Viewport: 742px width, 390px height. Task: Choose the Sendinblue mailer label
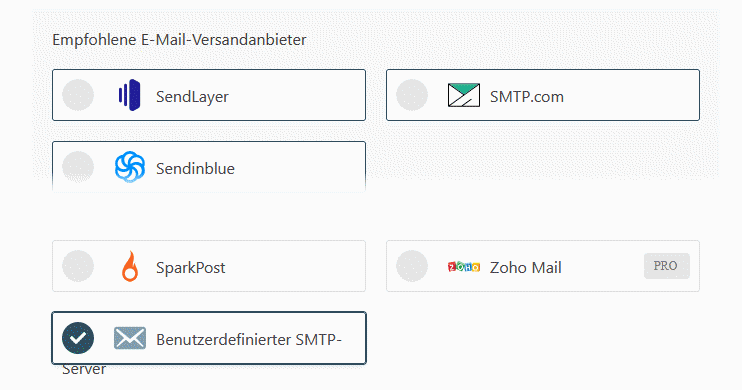[195, 169]
